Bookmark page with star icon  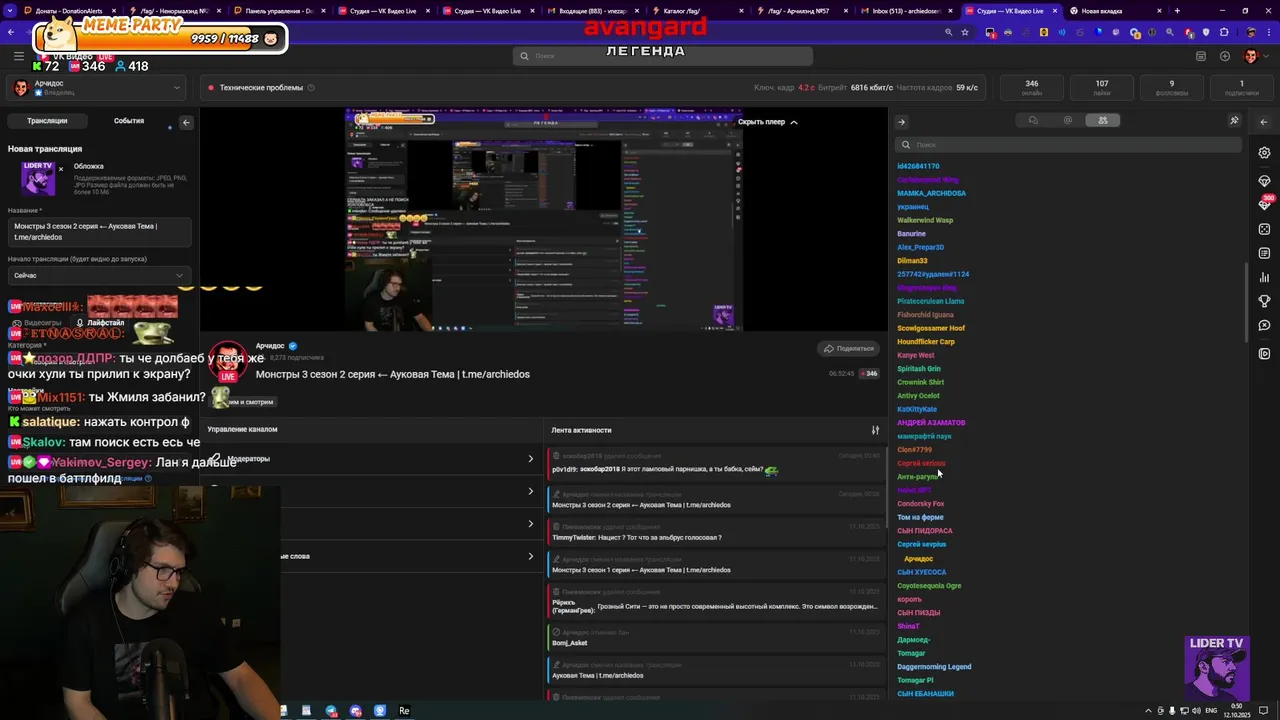pyautogui.click(x=965, y=32)
